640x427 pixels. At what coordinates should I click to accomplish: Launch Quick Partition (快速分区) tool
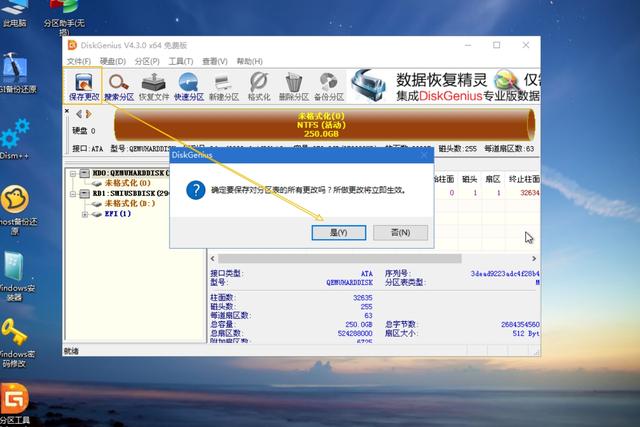click(x=189, y=86)
